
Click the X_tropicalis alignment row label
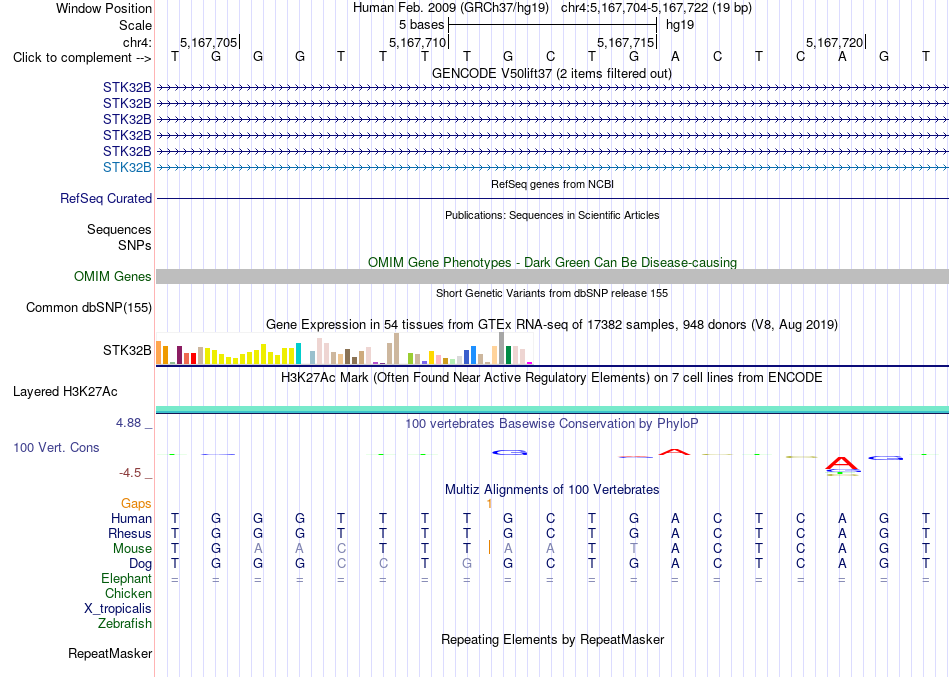click(118, 609)
